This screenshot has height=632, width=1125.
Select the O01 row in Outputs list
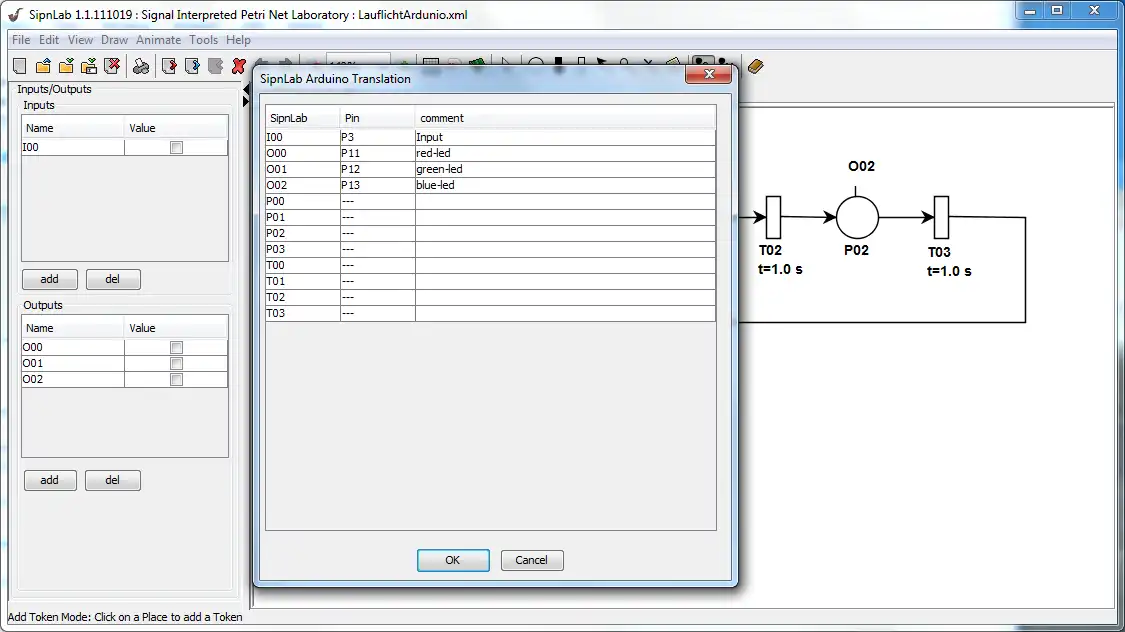125,363
